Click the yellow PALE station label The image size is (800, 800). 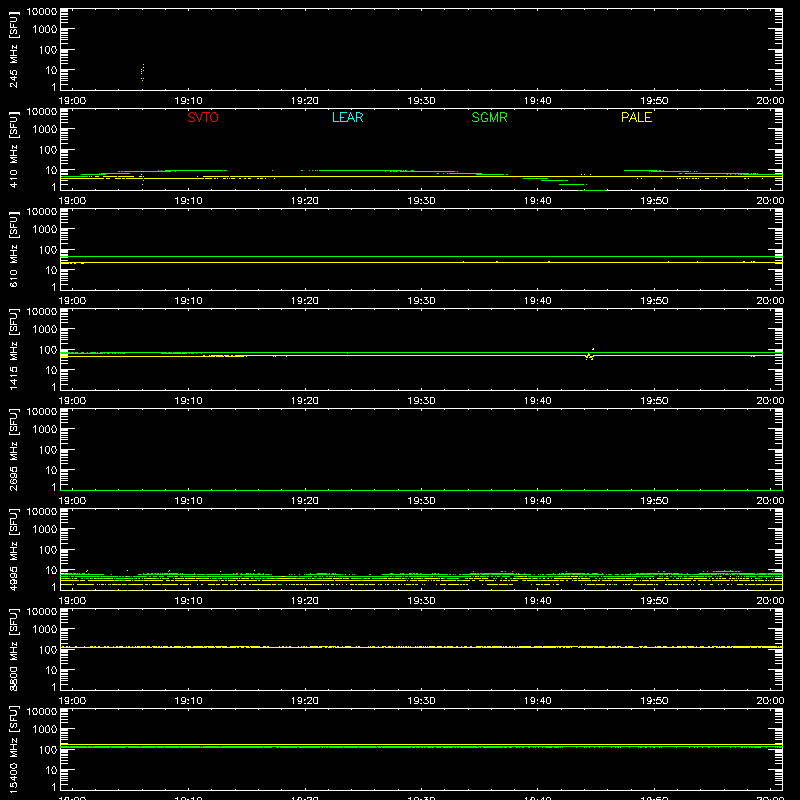[x=636, y=117]
